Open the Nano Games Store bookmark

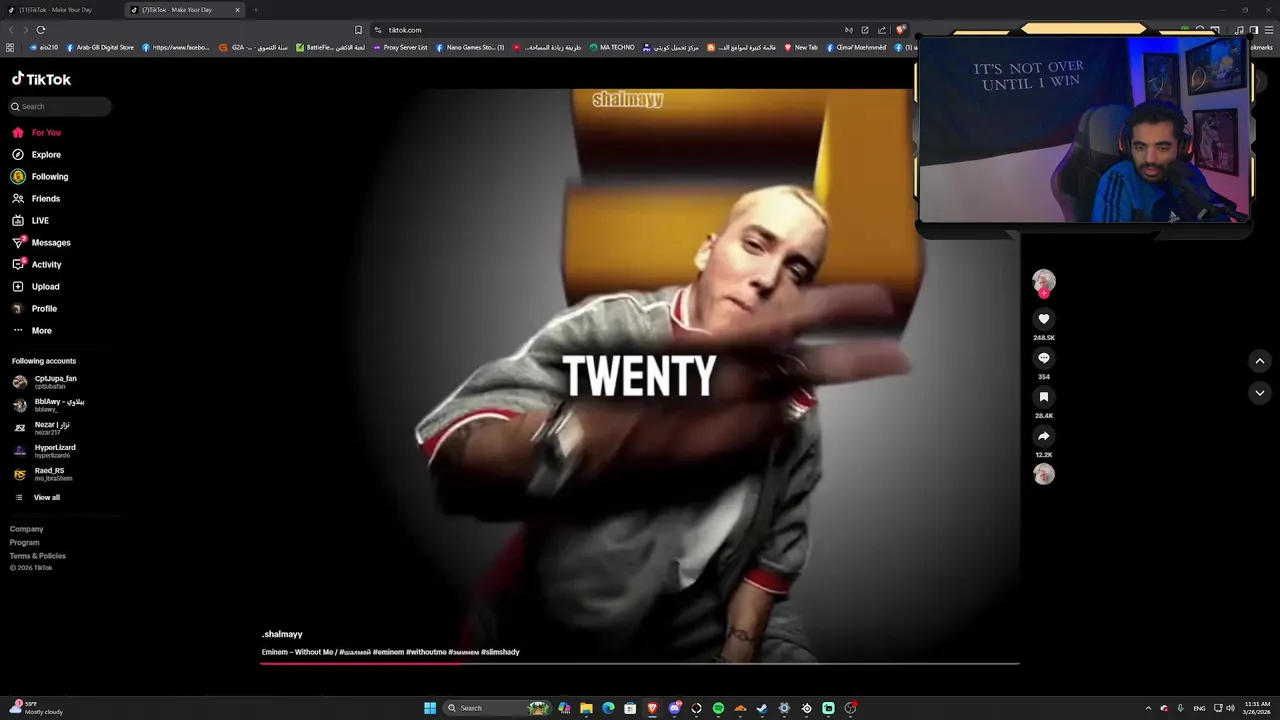(x=470, y=47)
